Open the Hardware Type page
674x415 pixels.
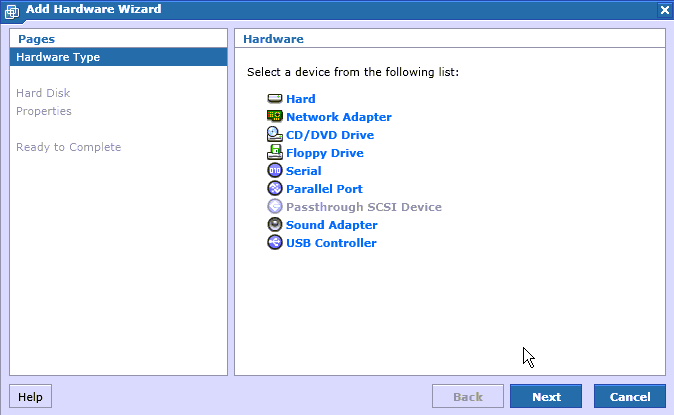[x=118, y=57]
